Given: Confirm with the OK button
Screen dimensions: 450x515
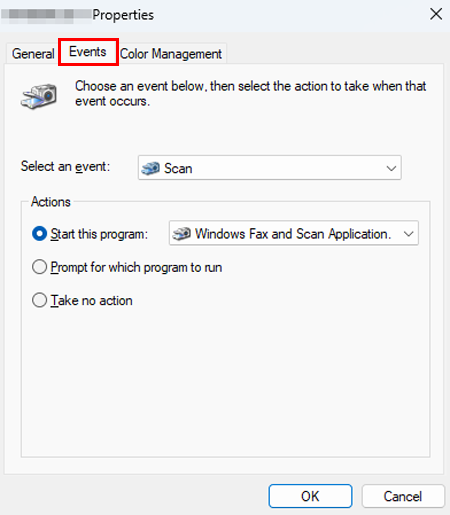Looking at the screenshot, I should click(310, 496).
